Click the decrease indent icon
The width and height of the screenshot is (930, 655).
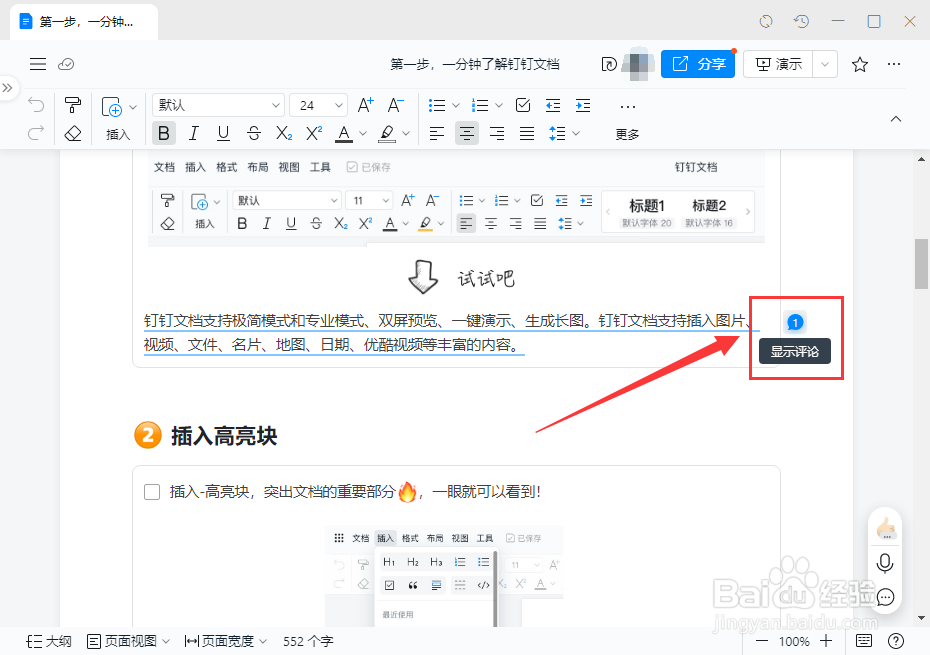click(x=553, y=106)
